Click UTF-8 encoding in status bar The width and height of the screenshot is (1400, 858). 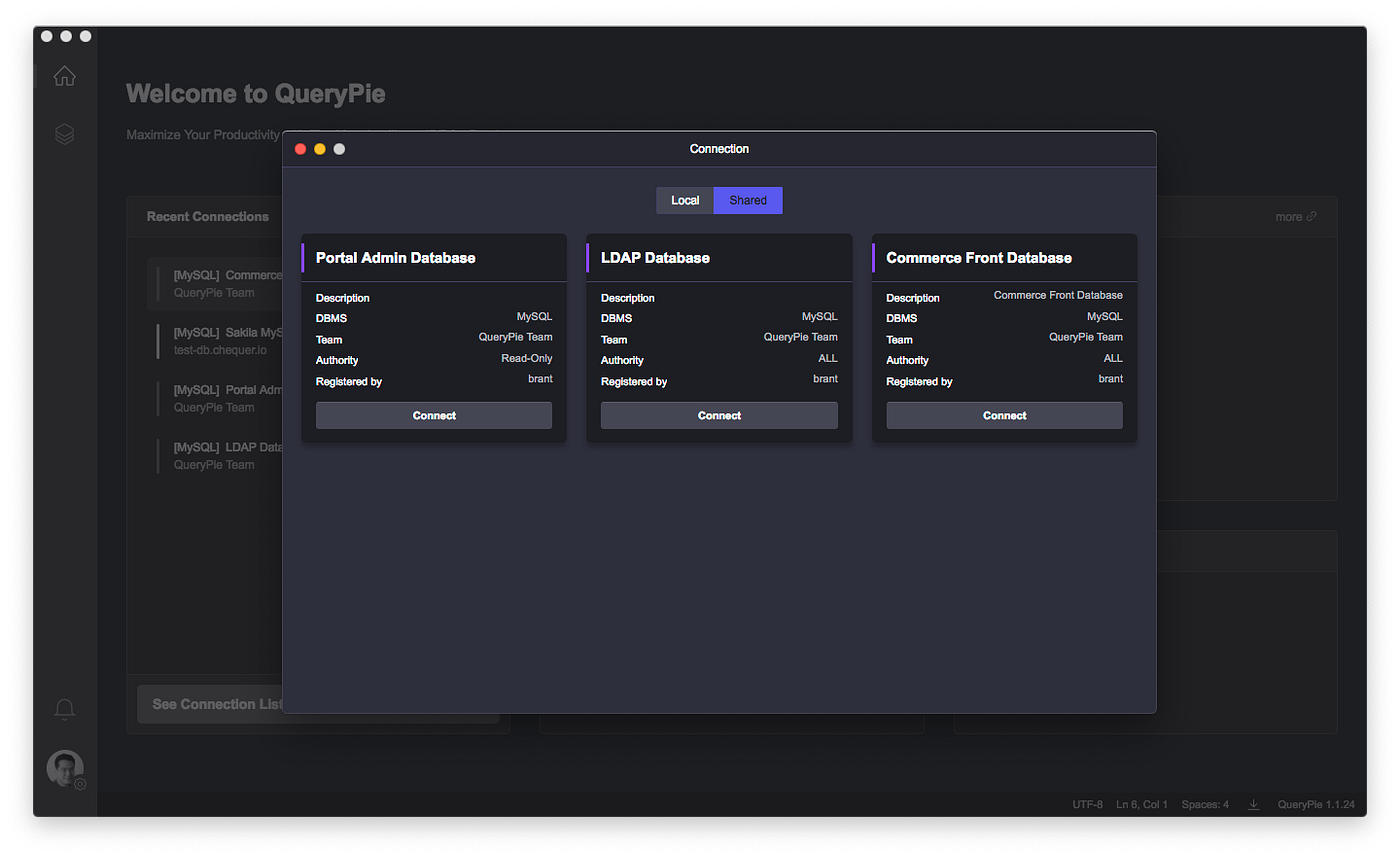tap(1088, 804)
